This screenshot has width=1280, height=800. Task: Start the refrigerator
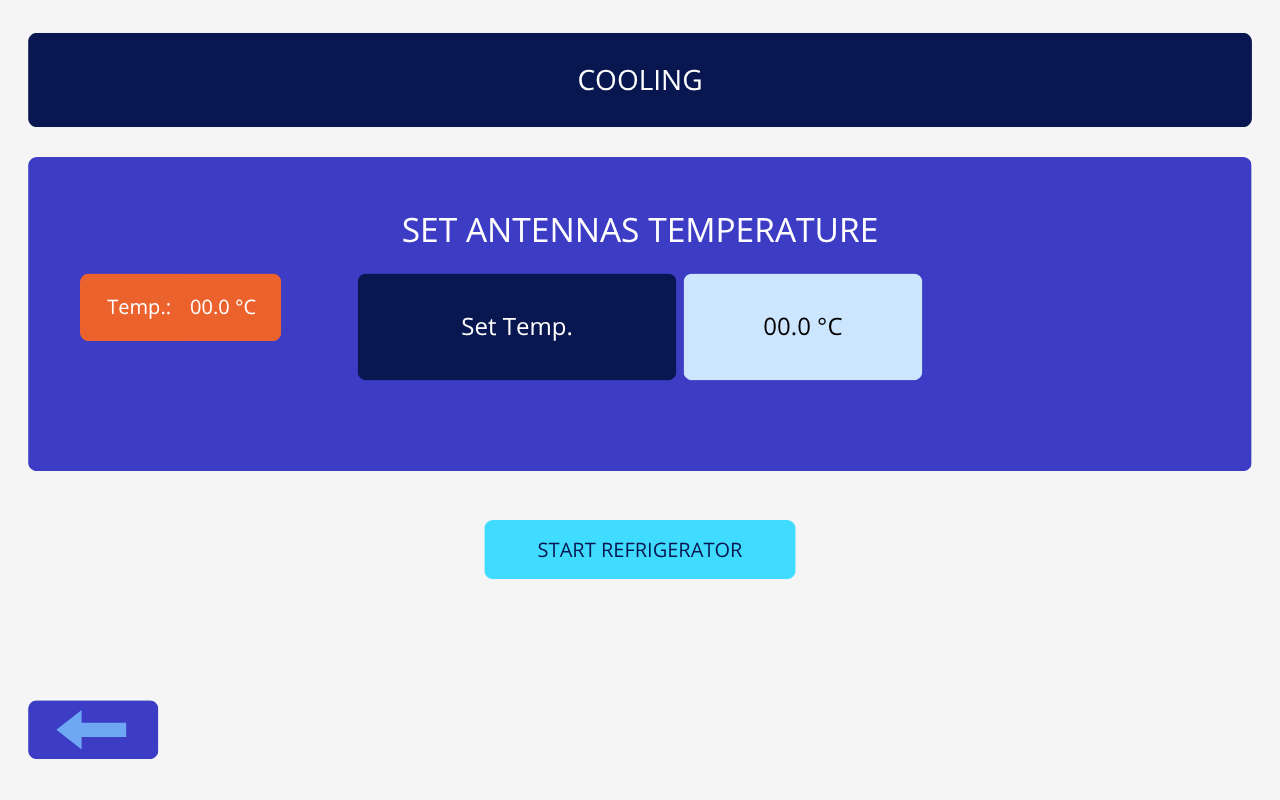point(640,550)
